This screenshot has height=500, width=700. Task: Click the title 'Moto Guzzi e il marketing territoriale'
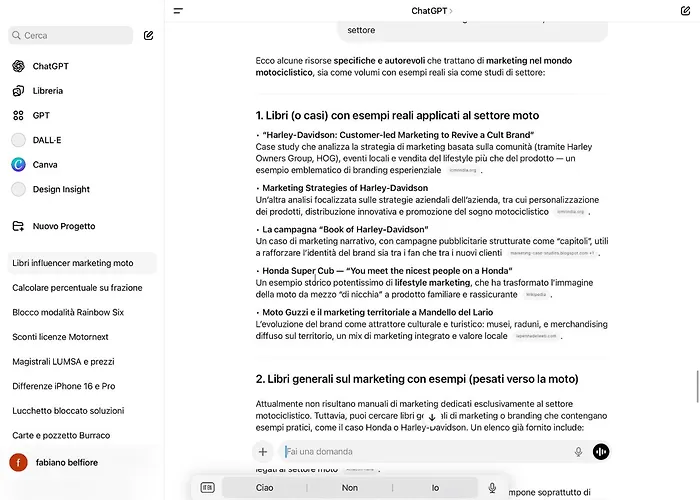[x=378, y=312]
